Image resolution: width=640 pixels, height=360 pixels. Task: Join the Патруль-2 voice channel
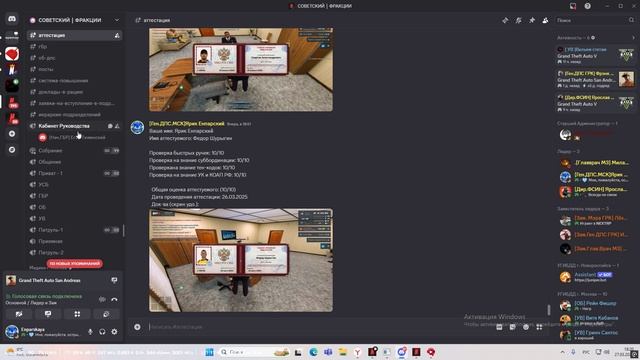(75, 253)
